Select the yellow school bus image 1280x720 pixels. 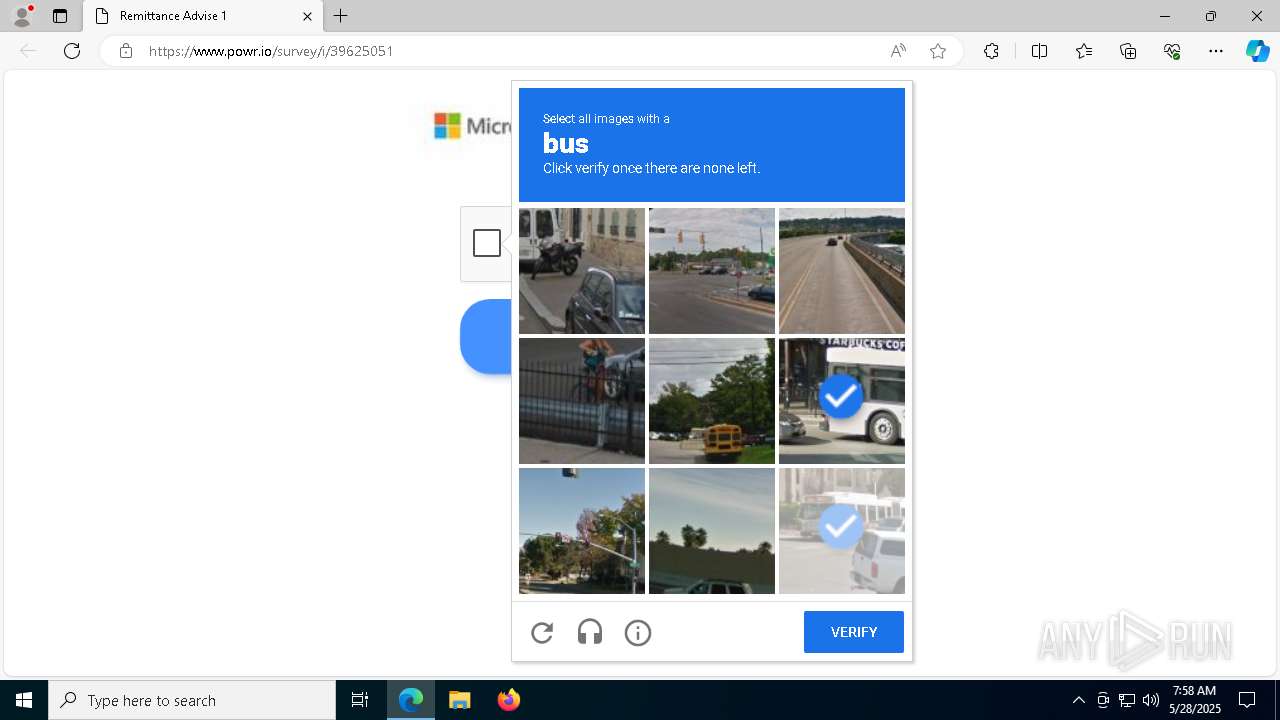(x=712, y=401)
